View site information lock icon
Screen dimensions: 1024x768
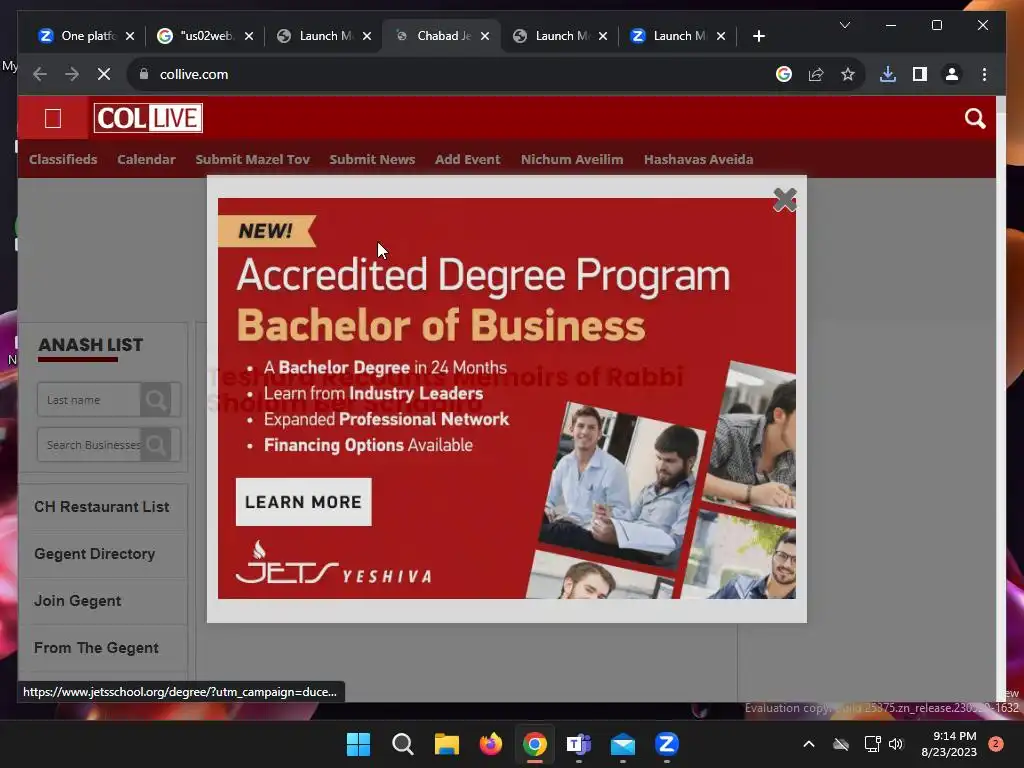coord(144,74)
